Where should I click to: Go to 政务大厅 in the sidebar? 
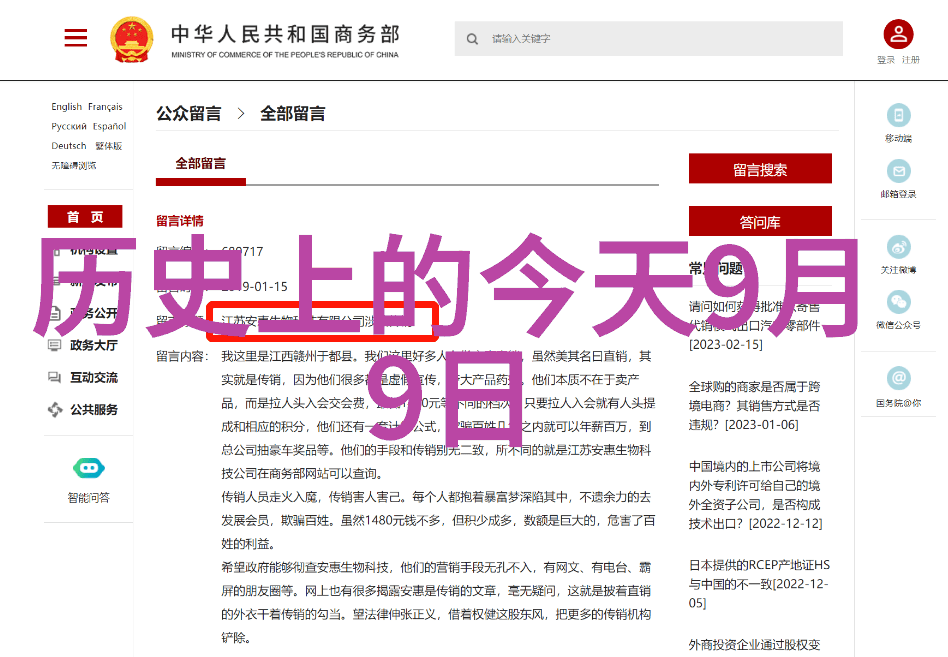coord(93,346)
